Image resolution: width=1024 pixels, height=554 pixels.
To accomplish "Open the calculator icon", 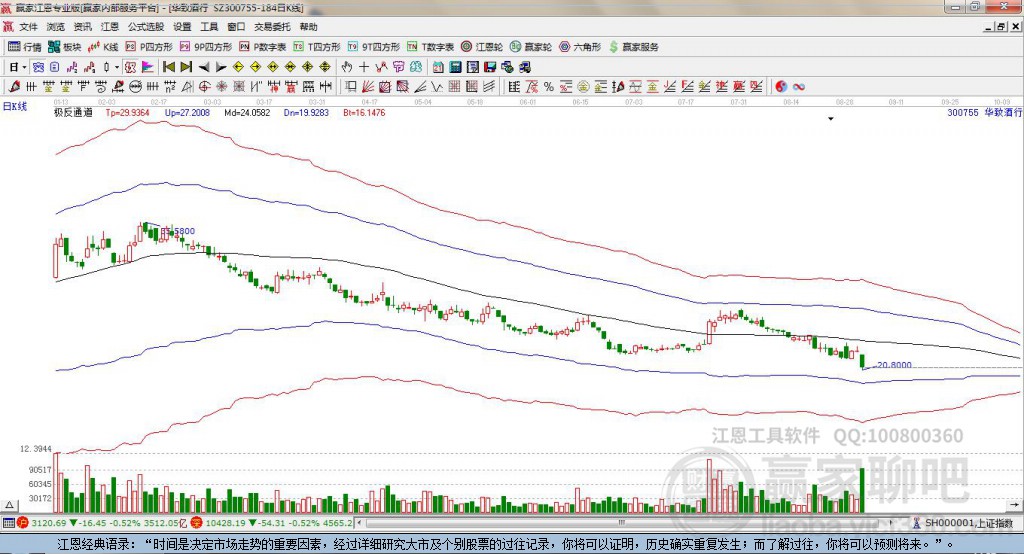I will click(455, 67).
